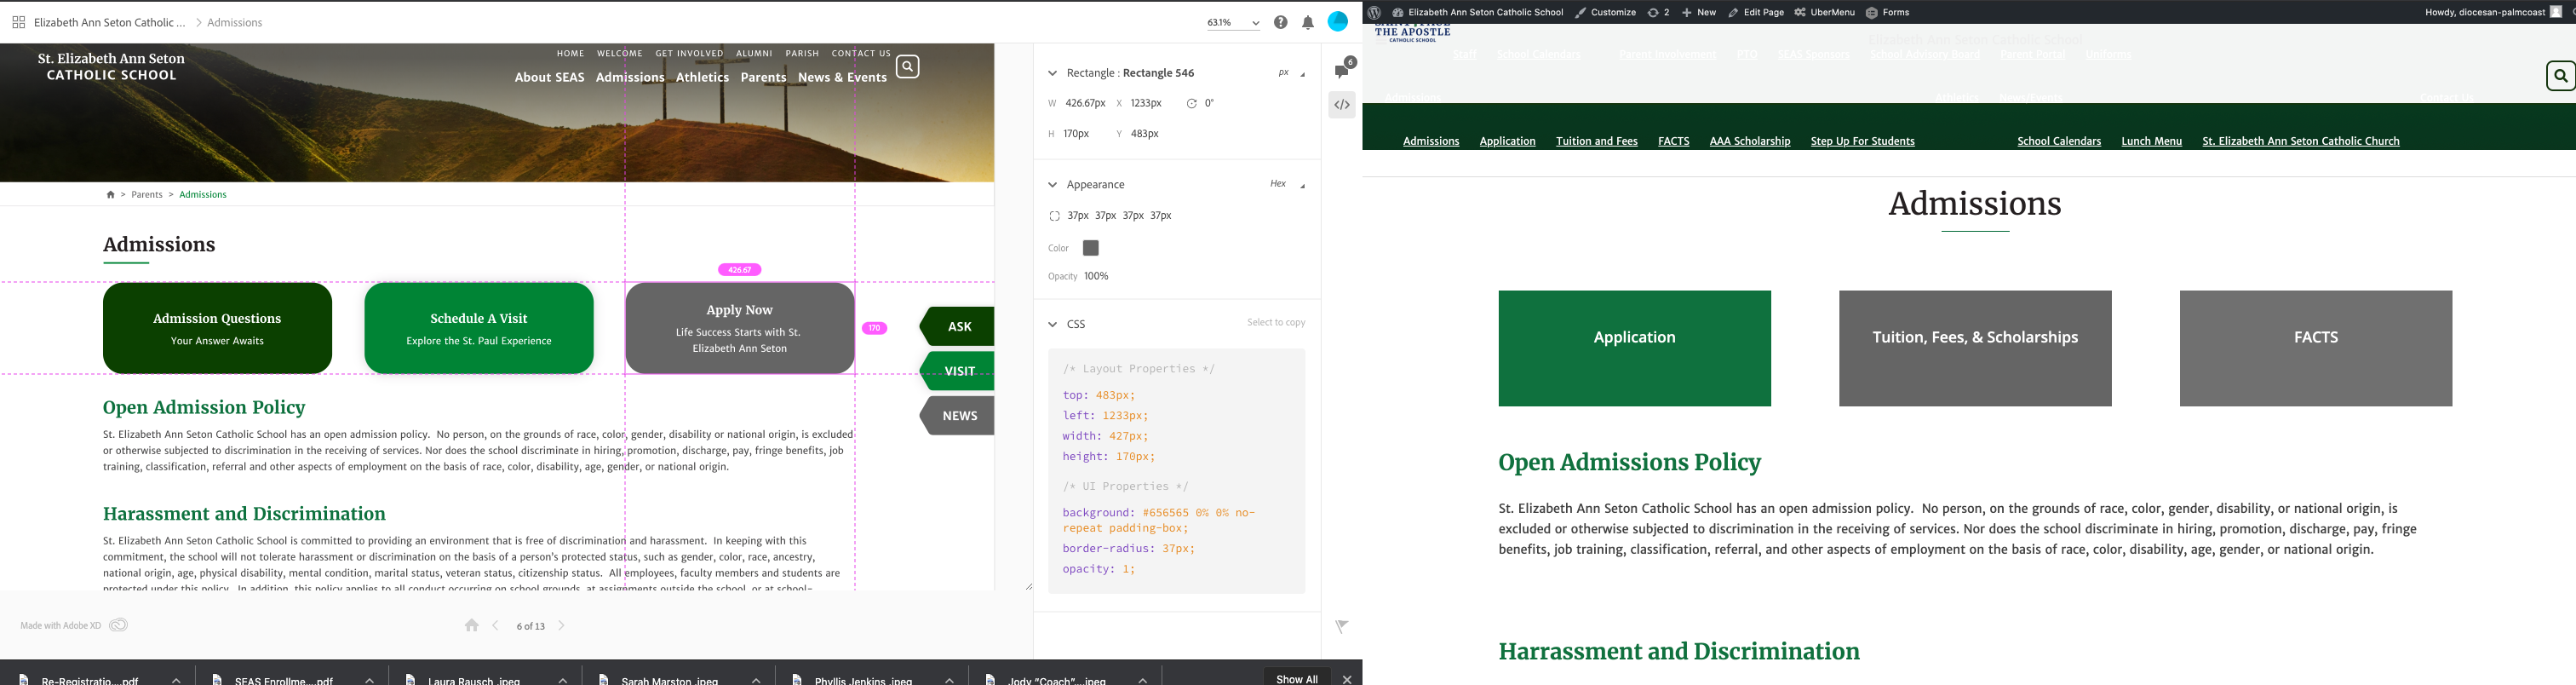2576x685 pixels.
Task: Click the Creative Cloud icon in footer
Action: 118,626
